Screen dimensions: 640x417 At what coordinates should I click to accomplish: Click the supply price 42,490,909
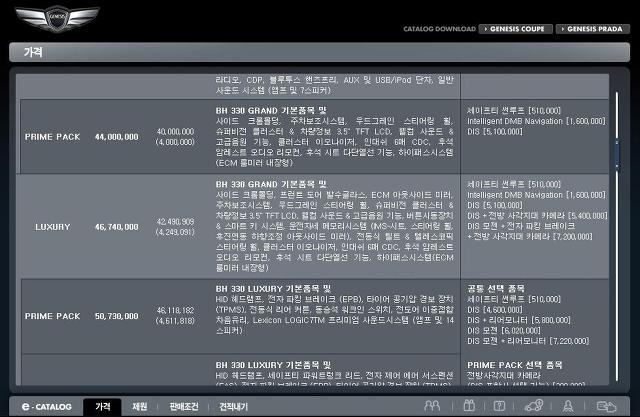click(176, 222)
